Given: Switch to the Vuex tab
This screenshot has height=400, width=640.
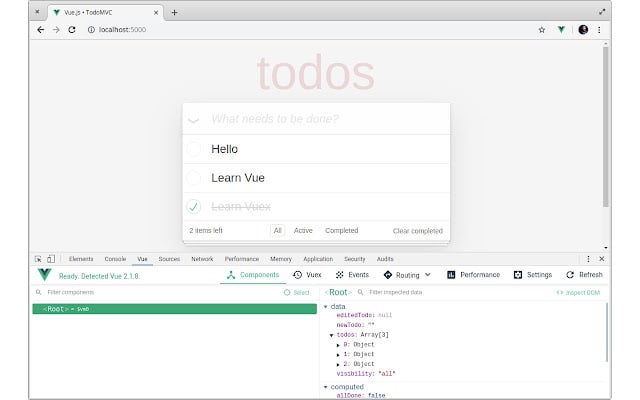Looking at the screenshot, I should click(x=307, y=275).
